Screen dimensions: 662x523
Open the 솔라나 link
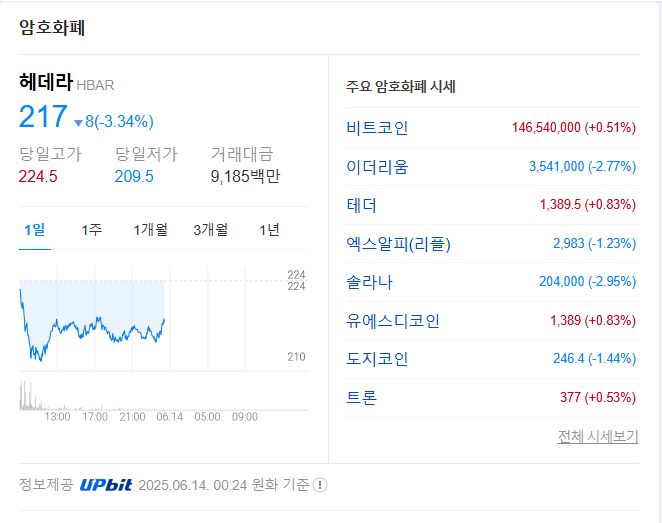click(x=369, y=282)
